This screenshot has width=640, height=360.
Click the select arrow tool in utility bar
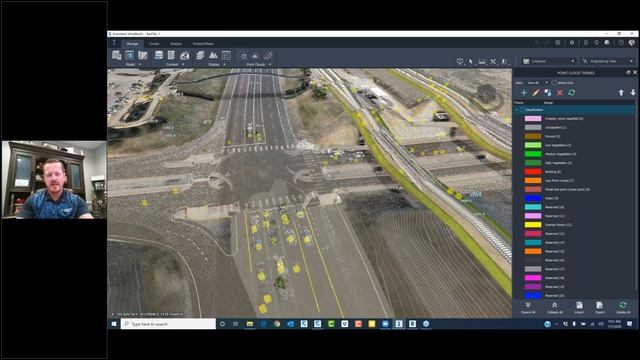(x=471, y=61)
